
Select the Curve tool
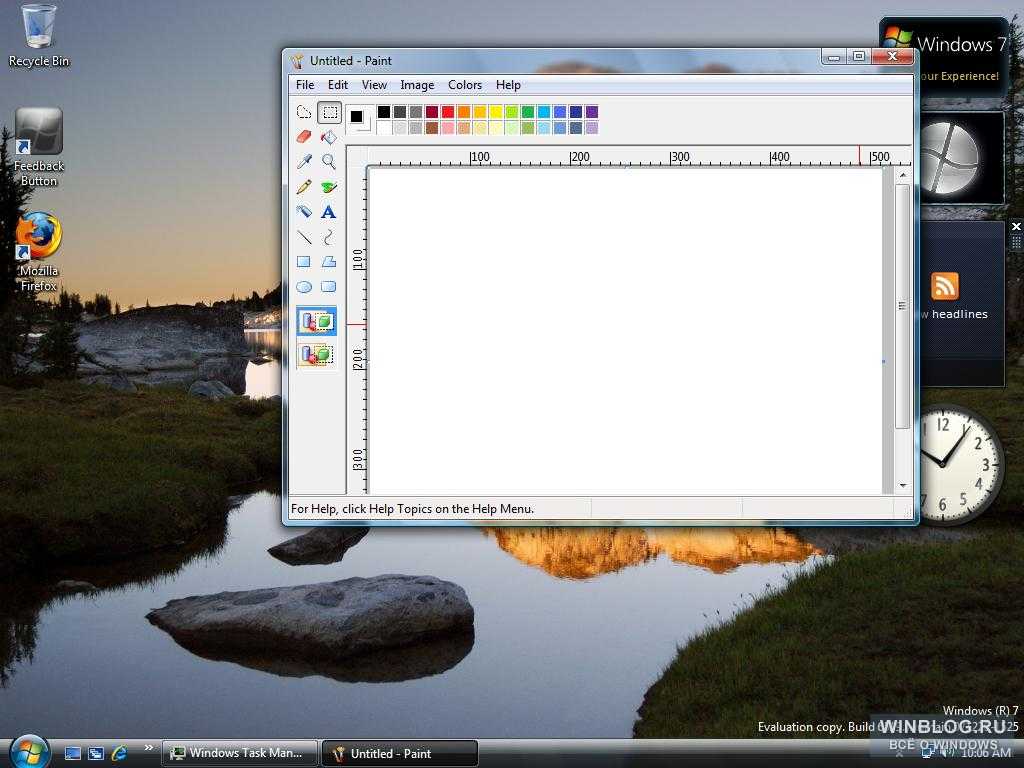click(329, 237)
